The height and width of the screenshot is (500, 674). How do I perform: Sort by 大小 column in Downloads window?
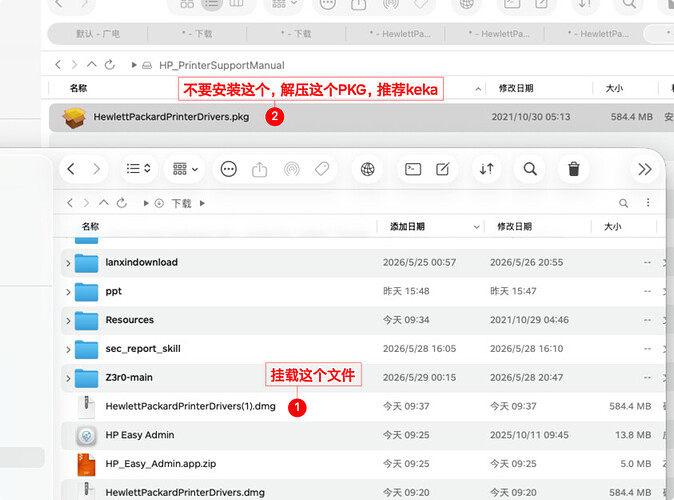tap(613, 227)
